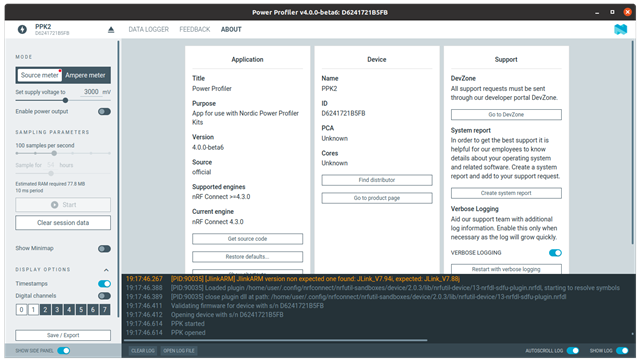Collapse the Display Options section
Viewport: 640px width, 362px height.
click(x=106, y=270)
